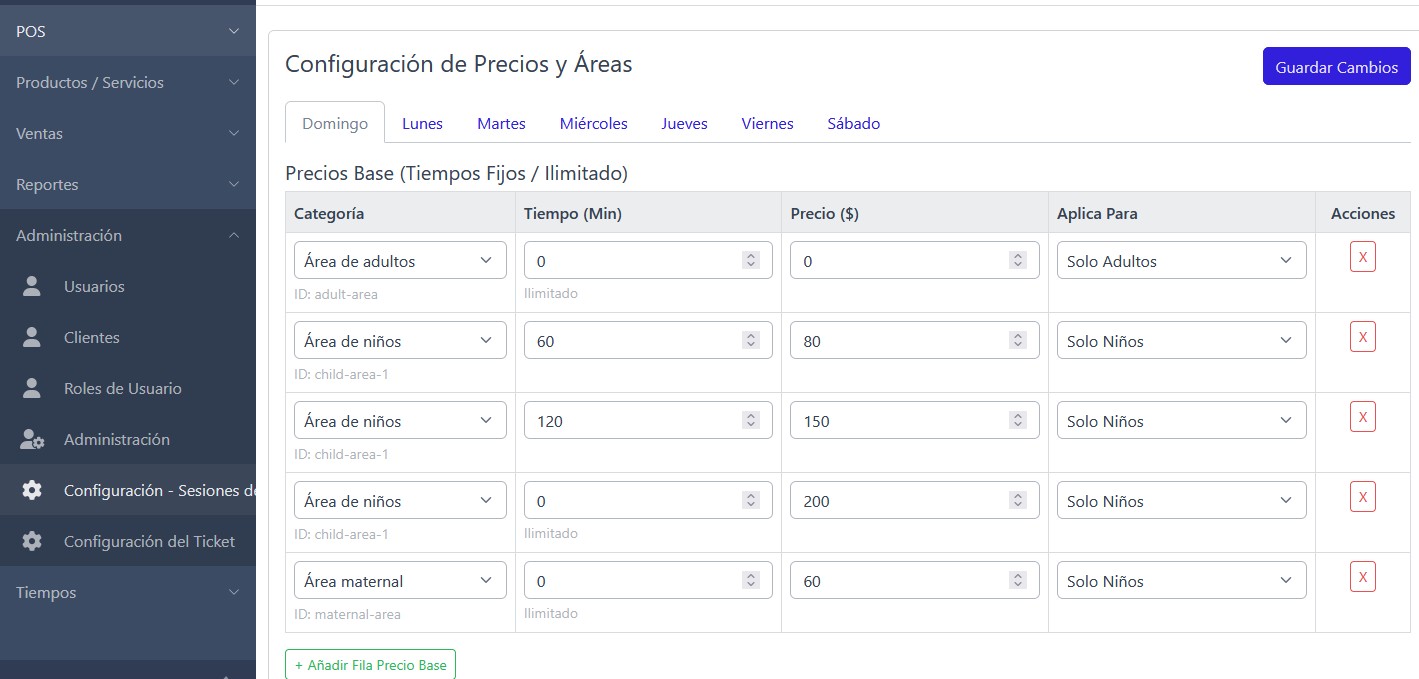Open category dropdown in 60-minute row
This screenshot has height=679, width=1419.
(400, 340)
